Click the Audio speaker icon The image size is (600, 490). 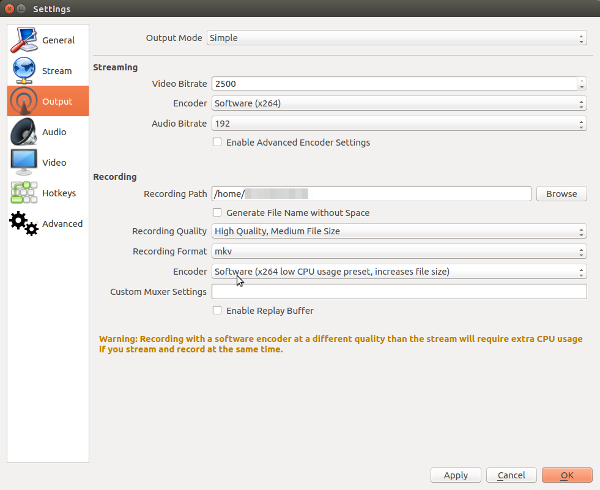tap(25, 131)
